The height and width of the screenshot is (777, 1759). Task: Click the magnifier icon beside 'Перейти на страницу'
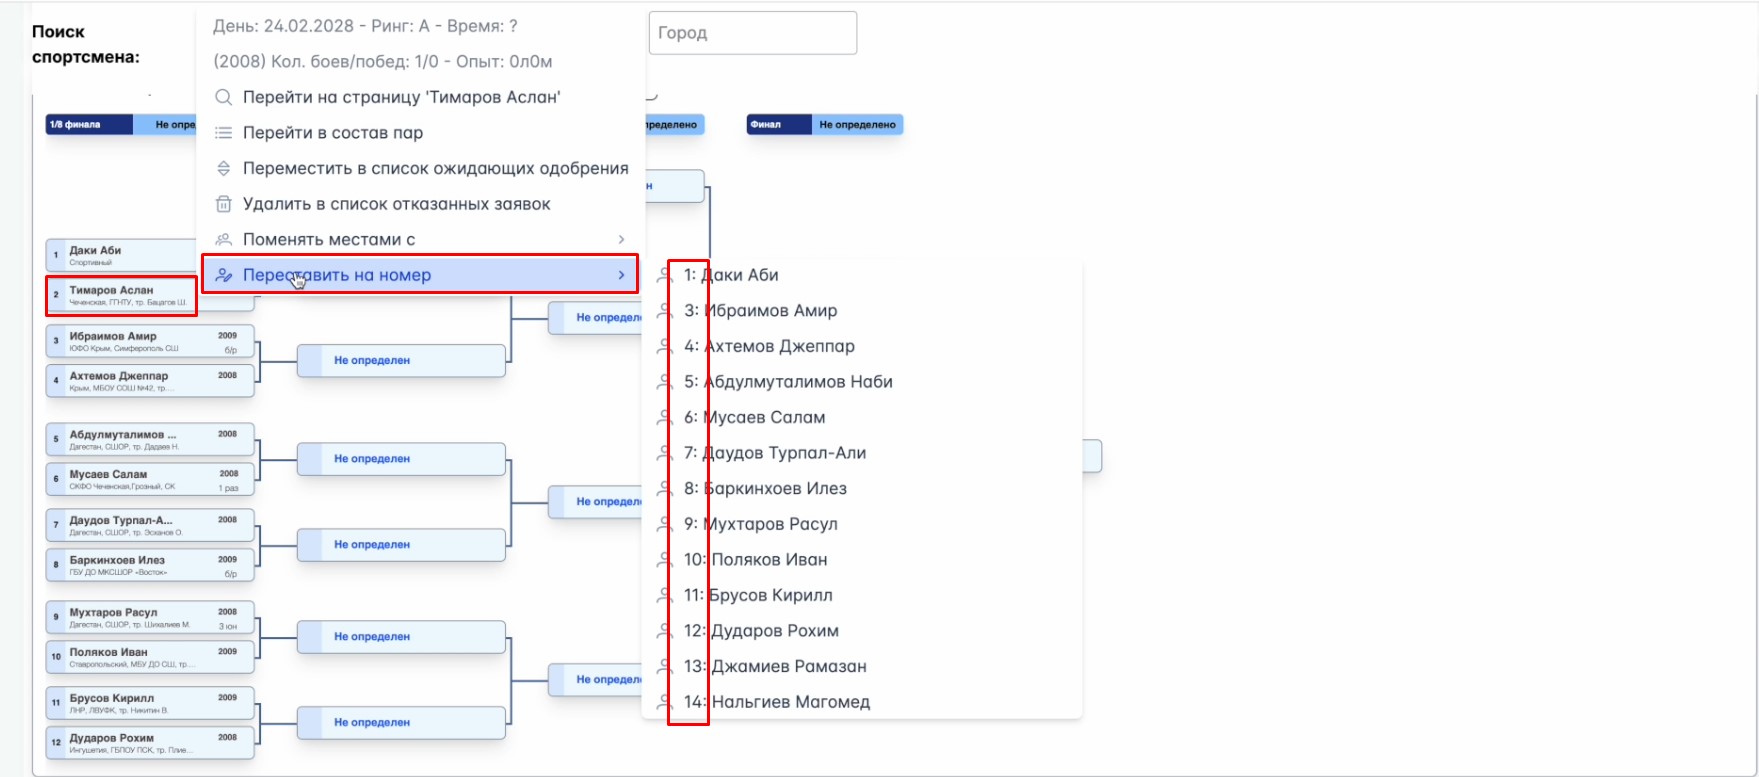tap(224, 98)
